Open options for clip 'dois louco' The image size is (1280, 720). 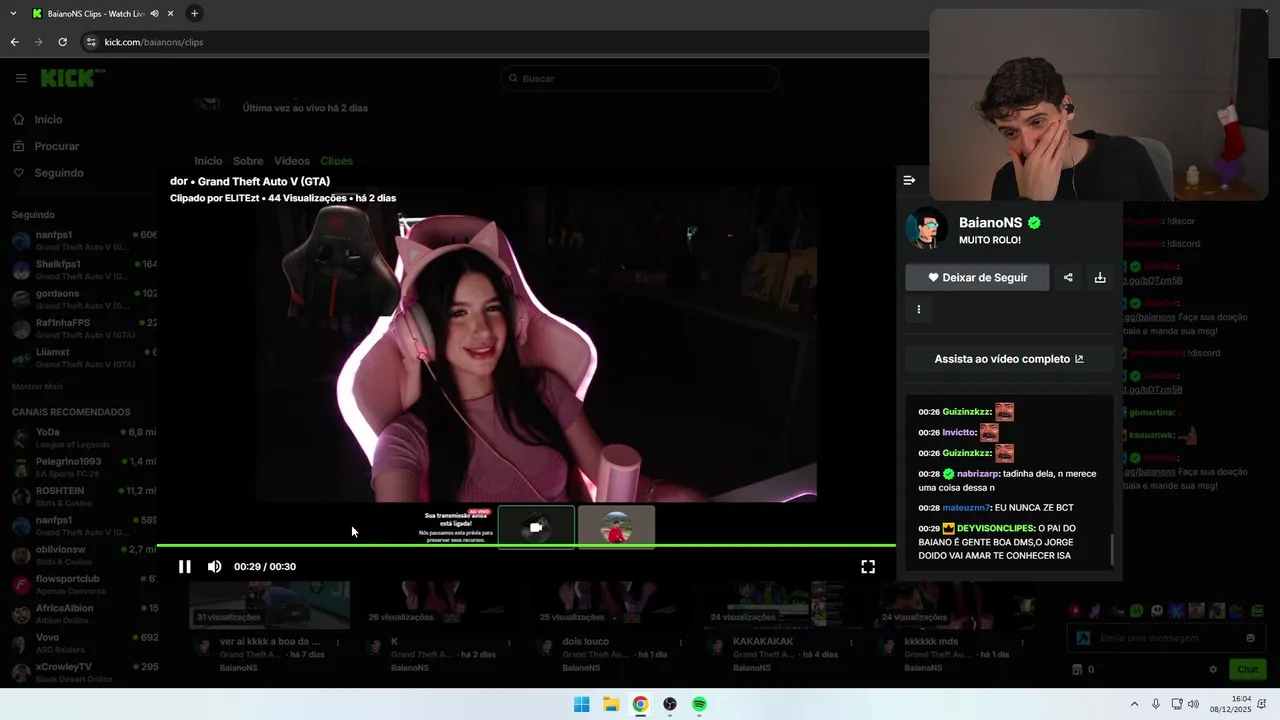pyautogui.click(x=681, y=642)
